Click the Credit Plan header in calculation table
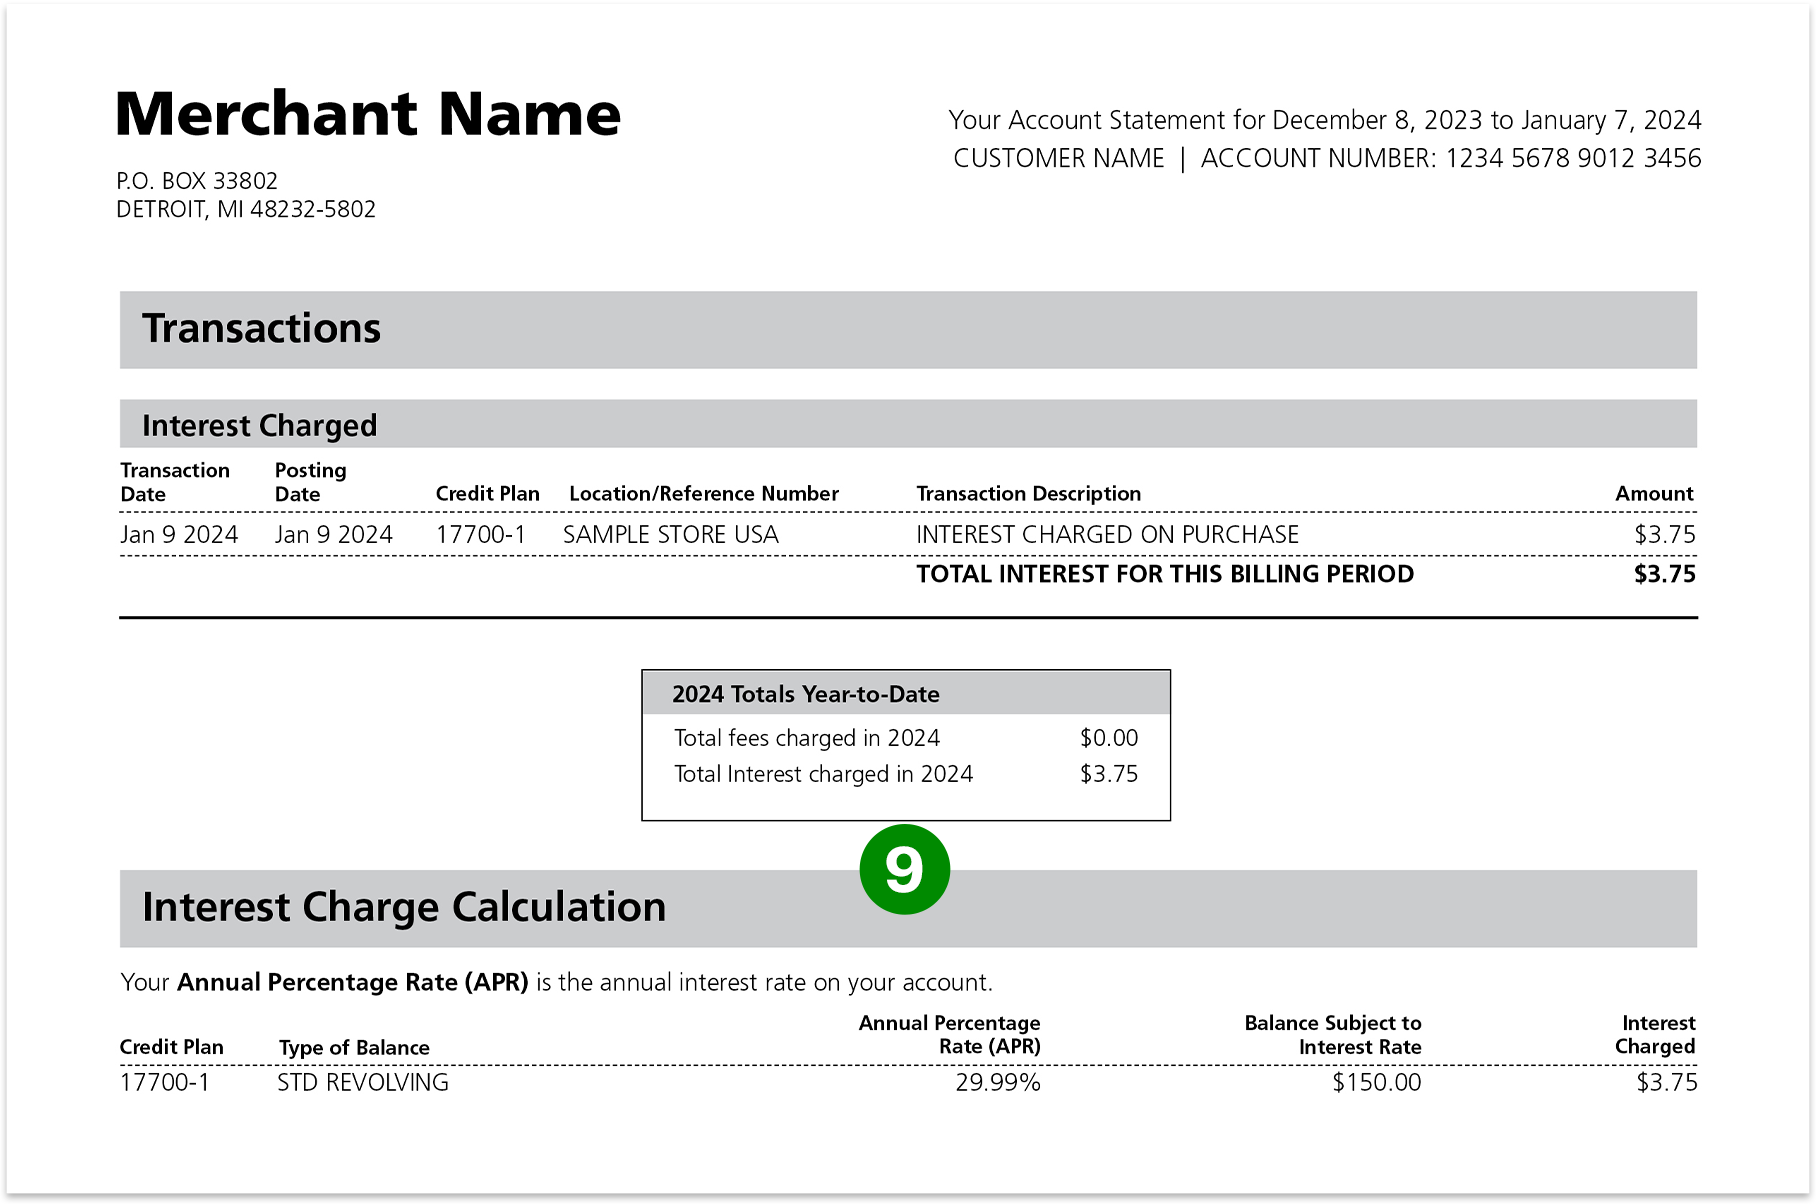The image size is (1816, 1204). (x=172, y=1047)
